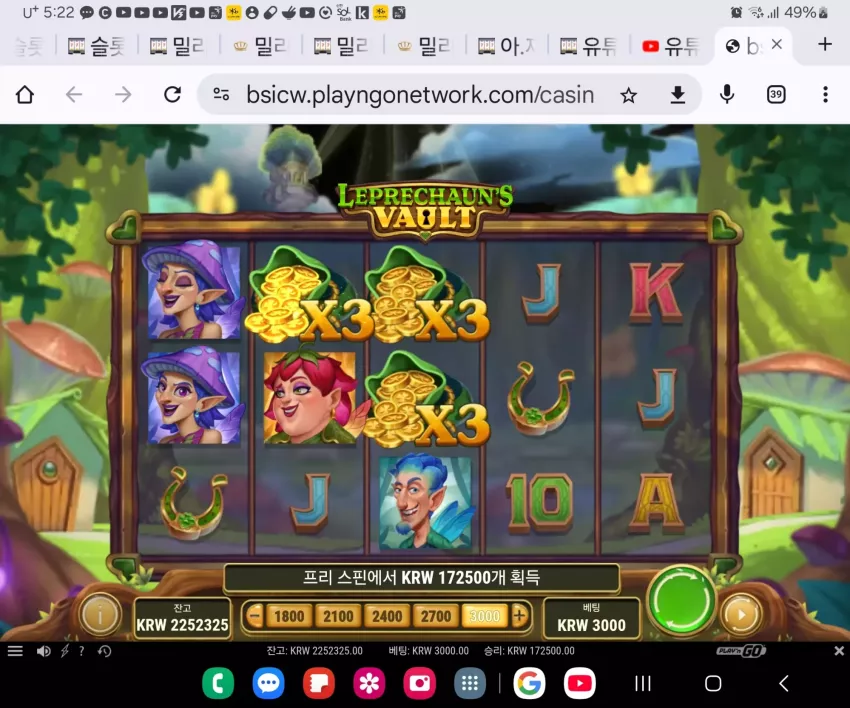Reload the current page
The image size is (850, 708).
pyautogui.click(x=172, y=95)
